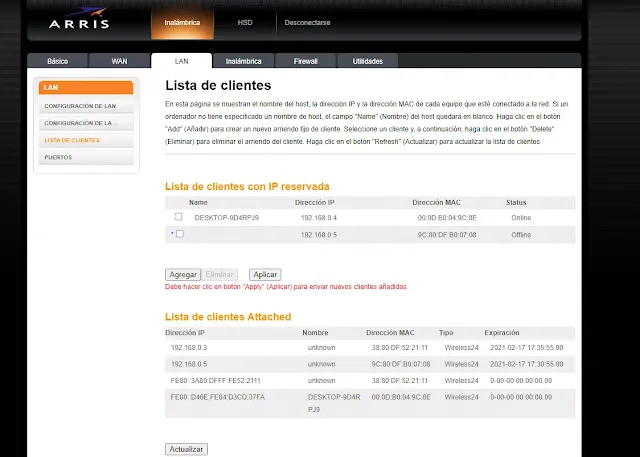Check the box for reserved IP 192.168.0.5
Image resolution: width=640 pixels, height=457 pixels.
(x=180, y=234)
